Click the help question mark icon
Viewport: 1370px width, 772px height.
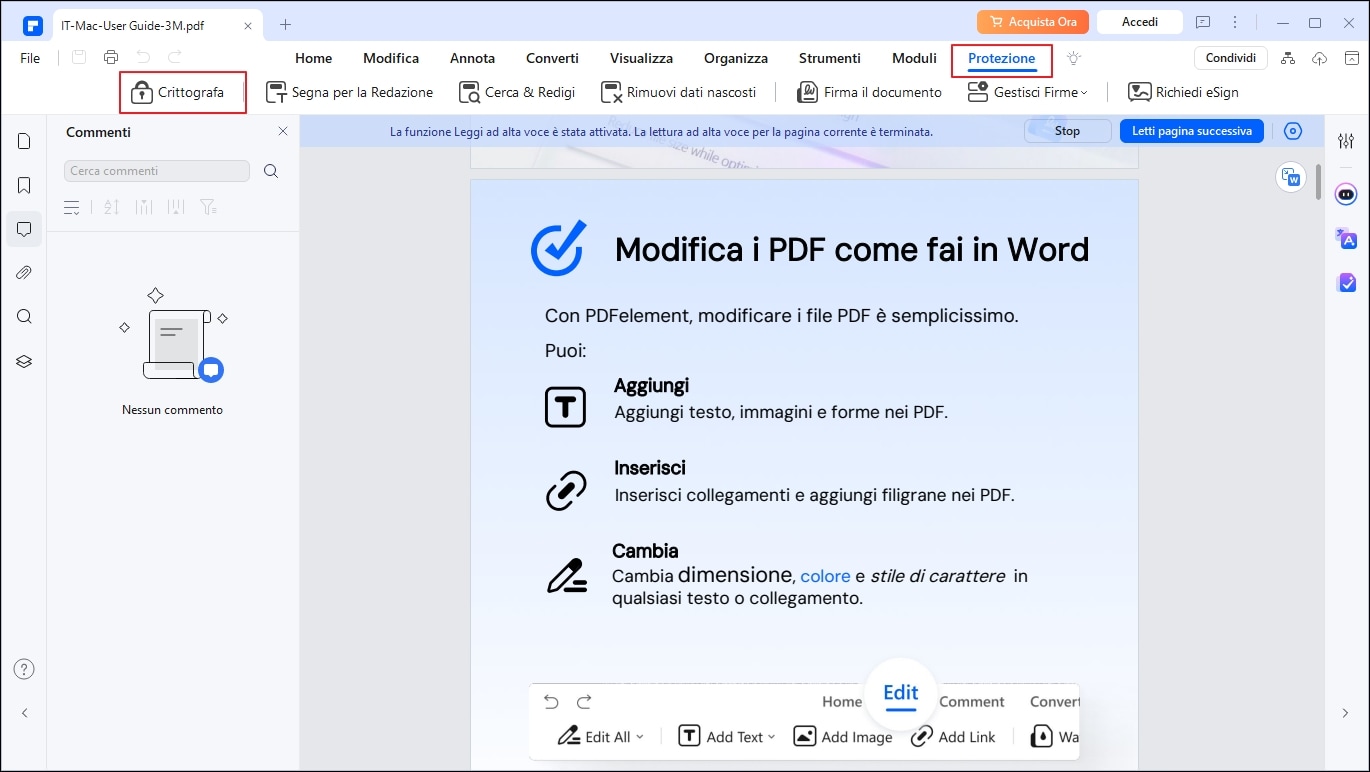tap(24, 669)
